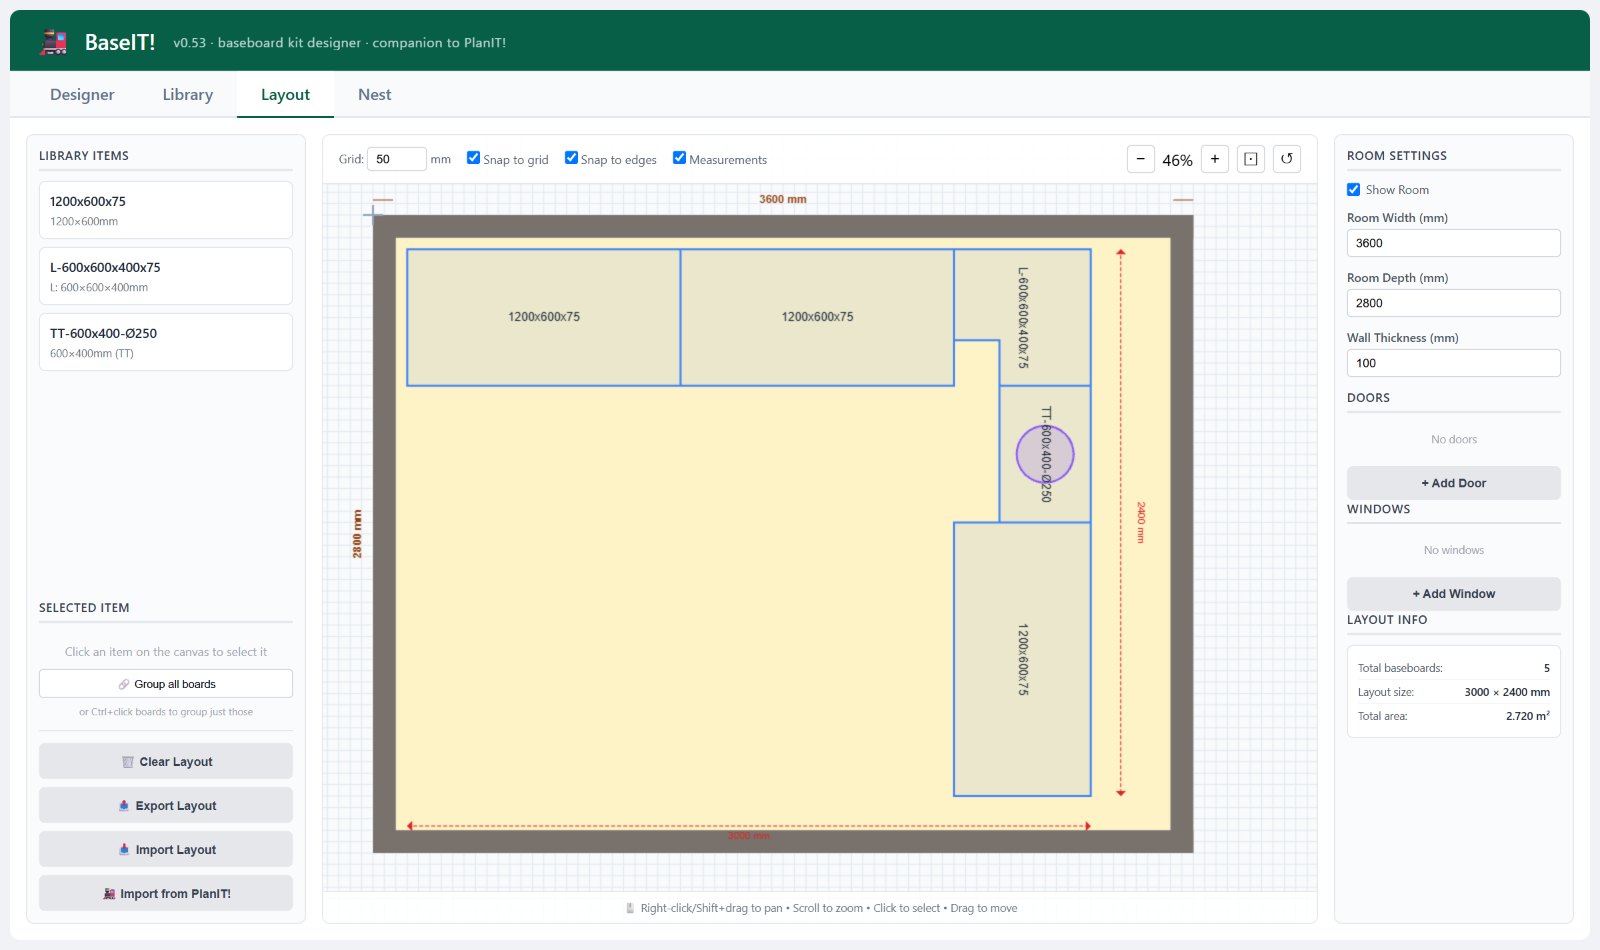Click Export Layout button
The height and width of the screenshot is (950, 1600).
tap(166, 805)
